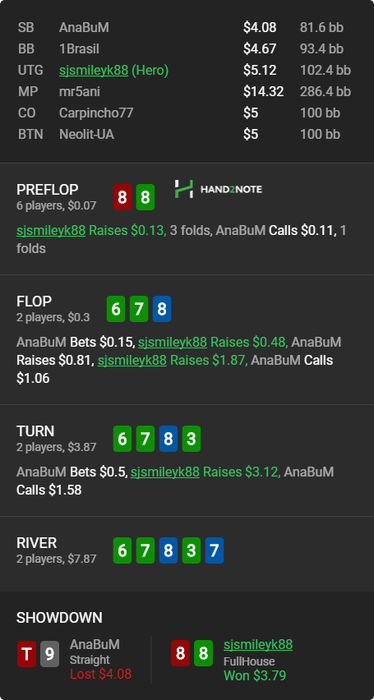This screenshot has width=374, height=700.
Task: Click the blue 7 river card
Action: [x=214, y=550]
